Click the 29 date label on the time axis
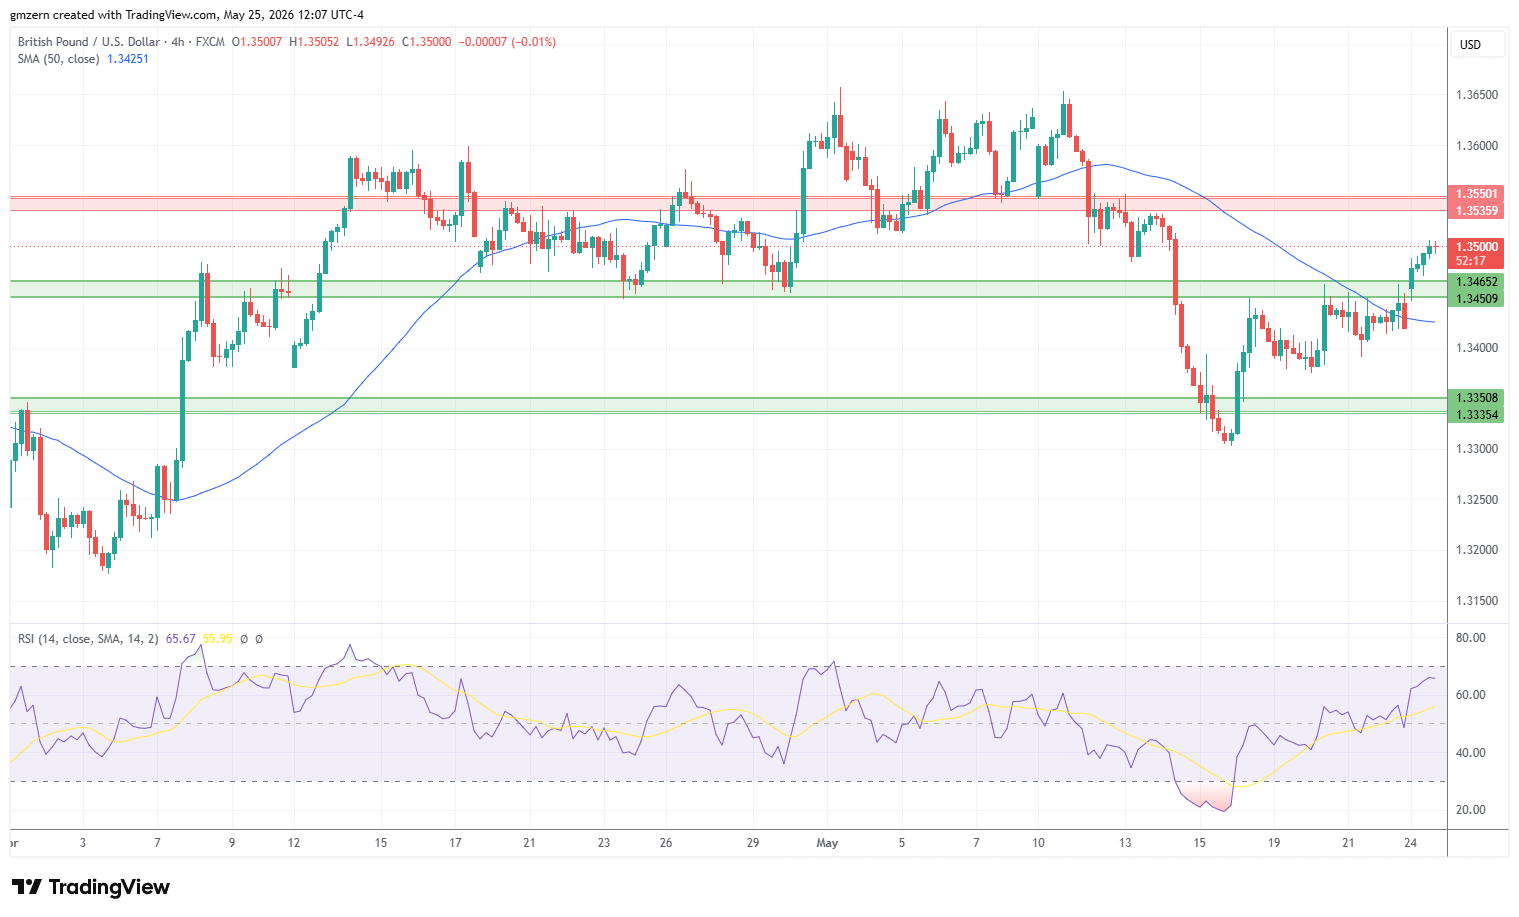The image size is (1519, 917). coord(753,843)
